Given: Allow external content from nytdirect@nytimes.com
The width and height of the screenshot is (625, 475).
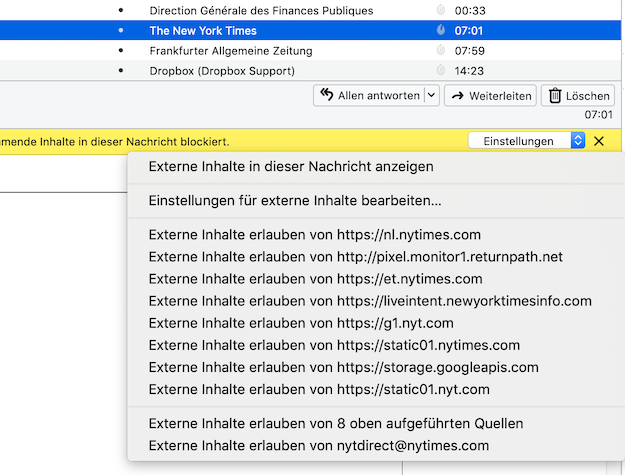Looking at the screenshot, I should point(319,445).
